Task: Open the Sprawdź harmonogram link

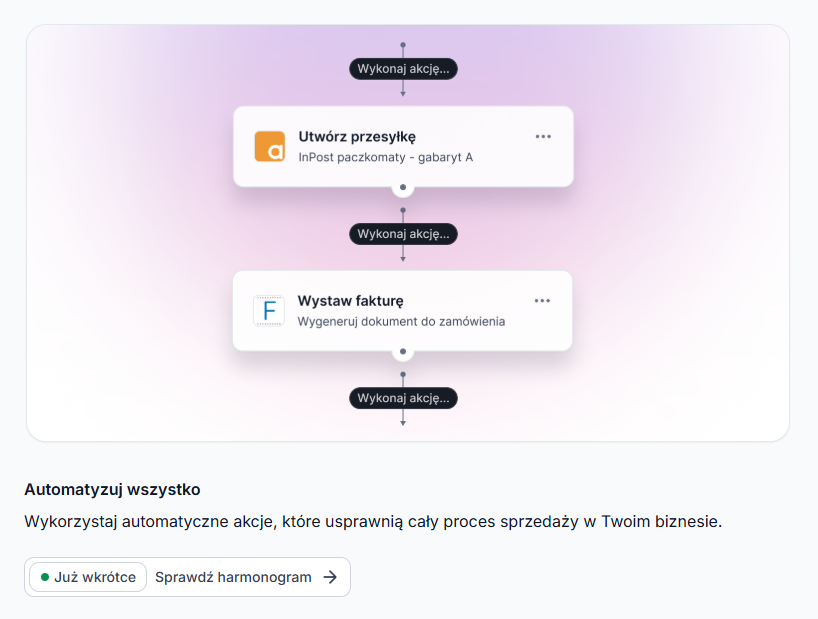Action: (233, 577)
